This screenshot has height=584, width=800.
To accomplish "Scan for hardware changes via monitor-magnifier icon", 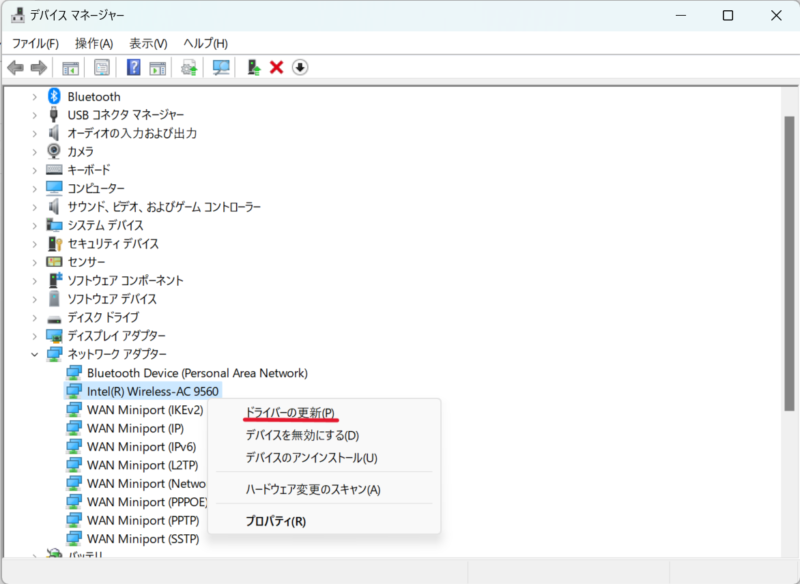I will pyautogui.click(x=221, y=67).
